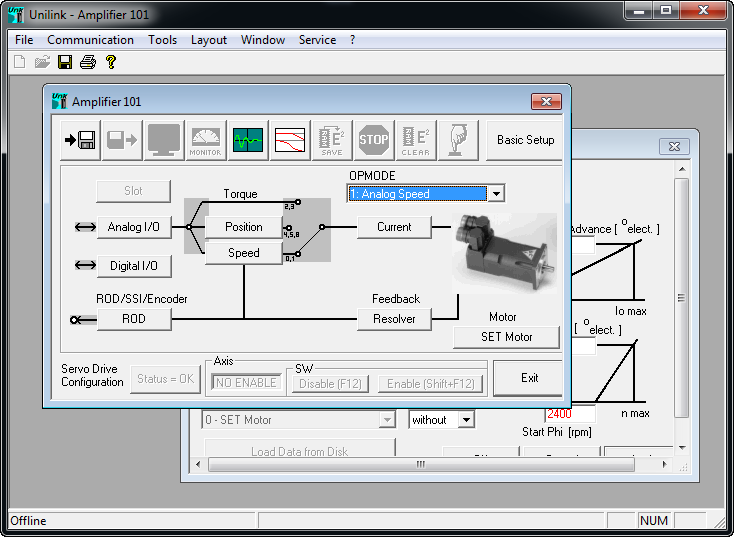Click the Exit button
The image size is (734, 537).
tap(528, 378)
